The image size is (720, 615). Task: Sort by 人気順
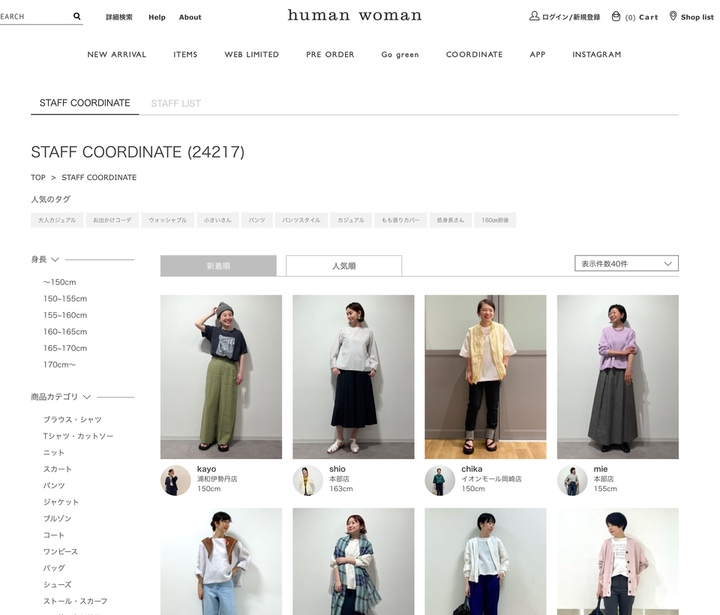(344, 266)
